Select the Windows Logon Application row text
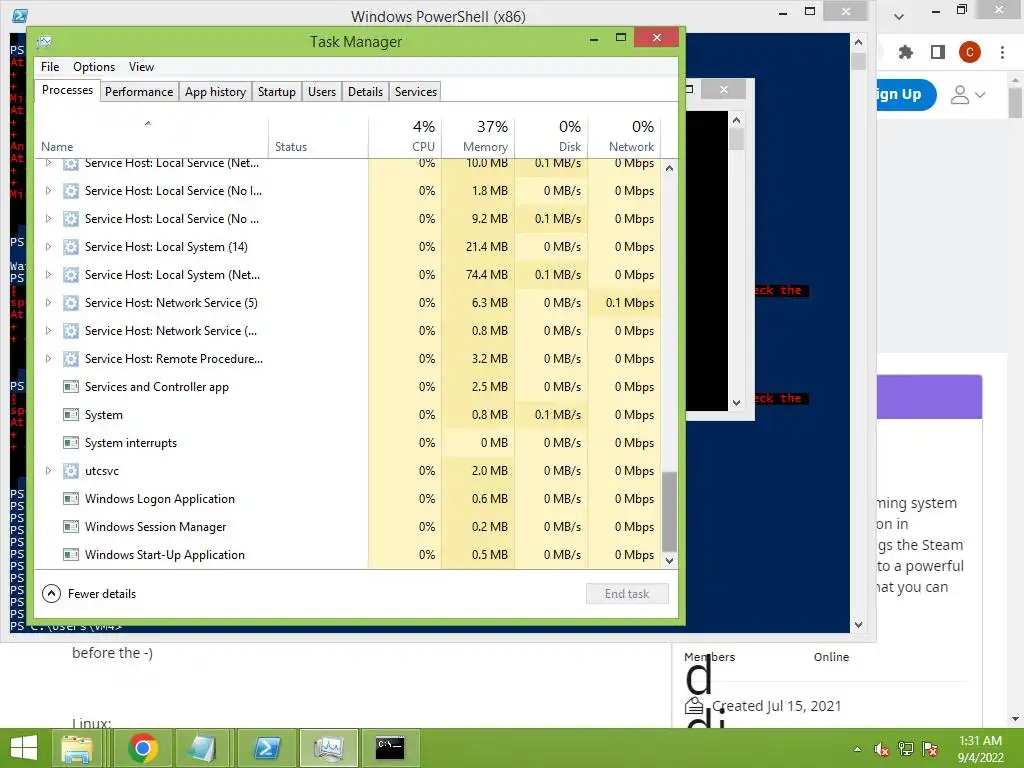The image size is (1024, 768). point(160,499)
